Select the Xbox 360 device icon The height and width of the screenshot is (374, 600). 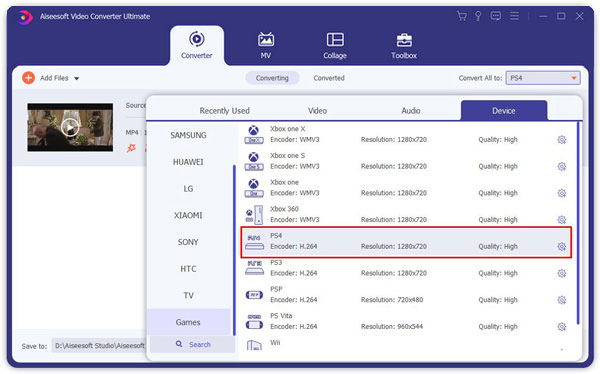pyautogui.click(x=254, y=214)
